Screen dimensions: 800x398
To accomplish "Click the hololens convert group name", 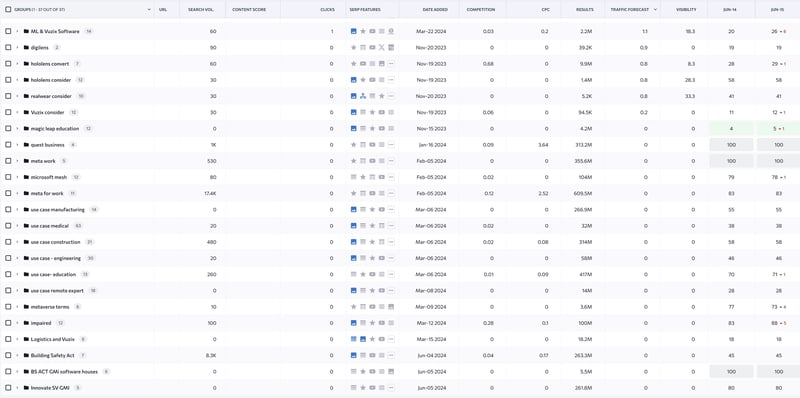I will [x=49, y=64].
